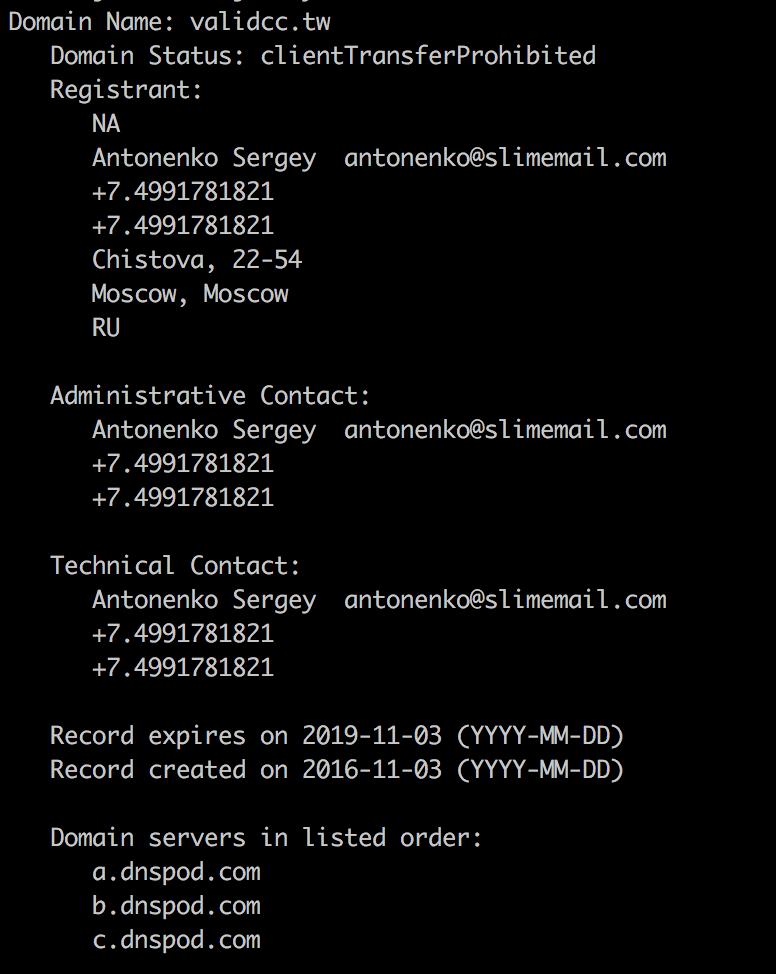Viewport: 776px width, 974px height.
Task: Click the Administrative Contact email address
Action: tap(505, 429)
